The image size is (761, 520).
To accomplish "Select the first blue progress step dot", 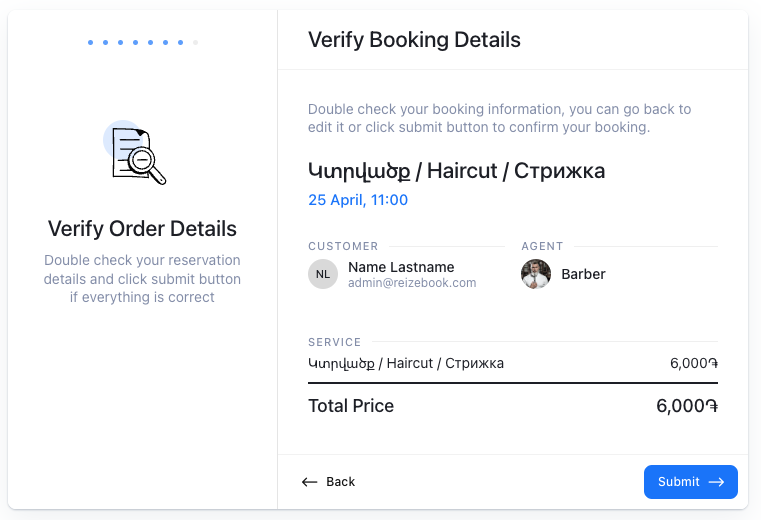I will pos(90,43).
